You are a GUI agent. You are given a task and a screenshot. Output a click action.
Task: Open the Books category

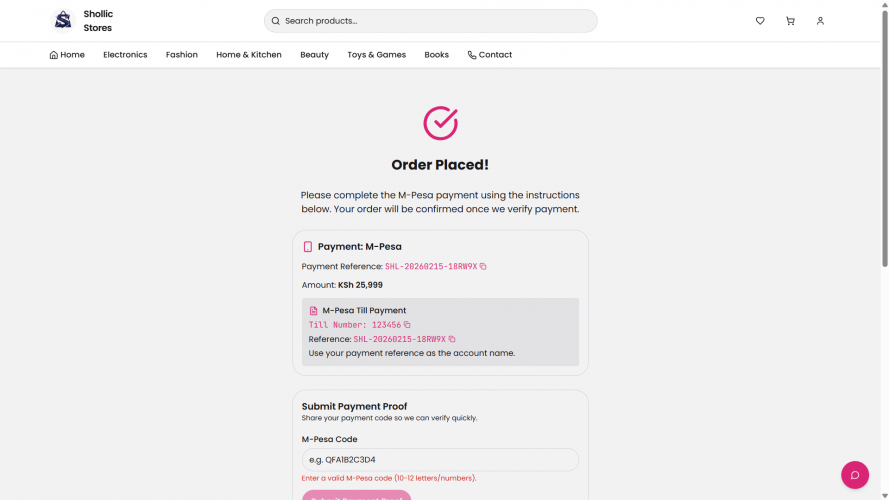pyautogui.click(x=436, y=55)
